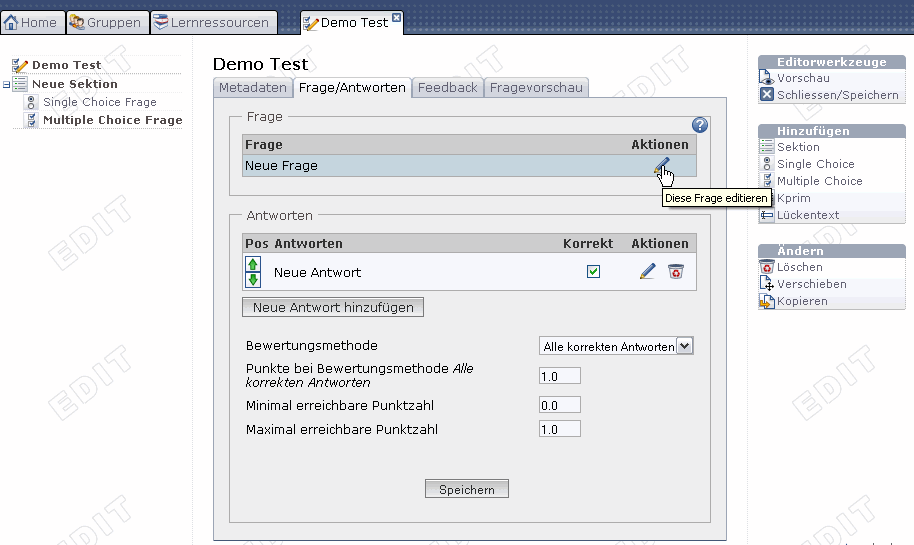Click the Neue Antwort hinzufügen button
Screen dimensions: 914x545
(x=333, y=307)
